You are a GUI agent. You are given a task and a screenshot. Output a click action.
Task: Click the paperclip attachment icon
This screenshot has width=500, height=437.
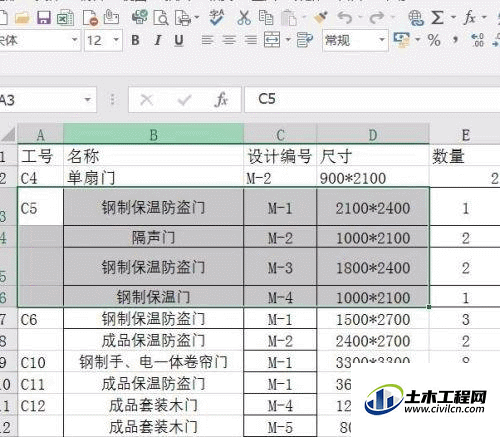point(111,17)
